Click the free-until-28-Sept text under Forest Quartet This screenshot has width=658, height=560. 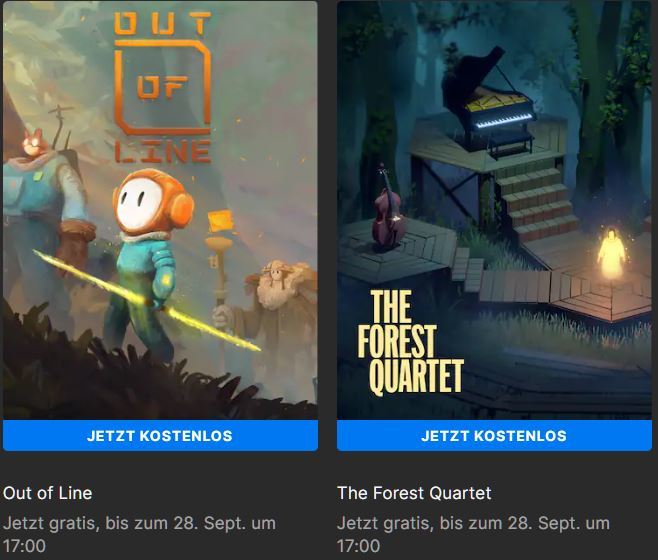pyautogui.click(x=473, y=534)
